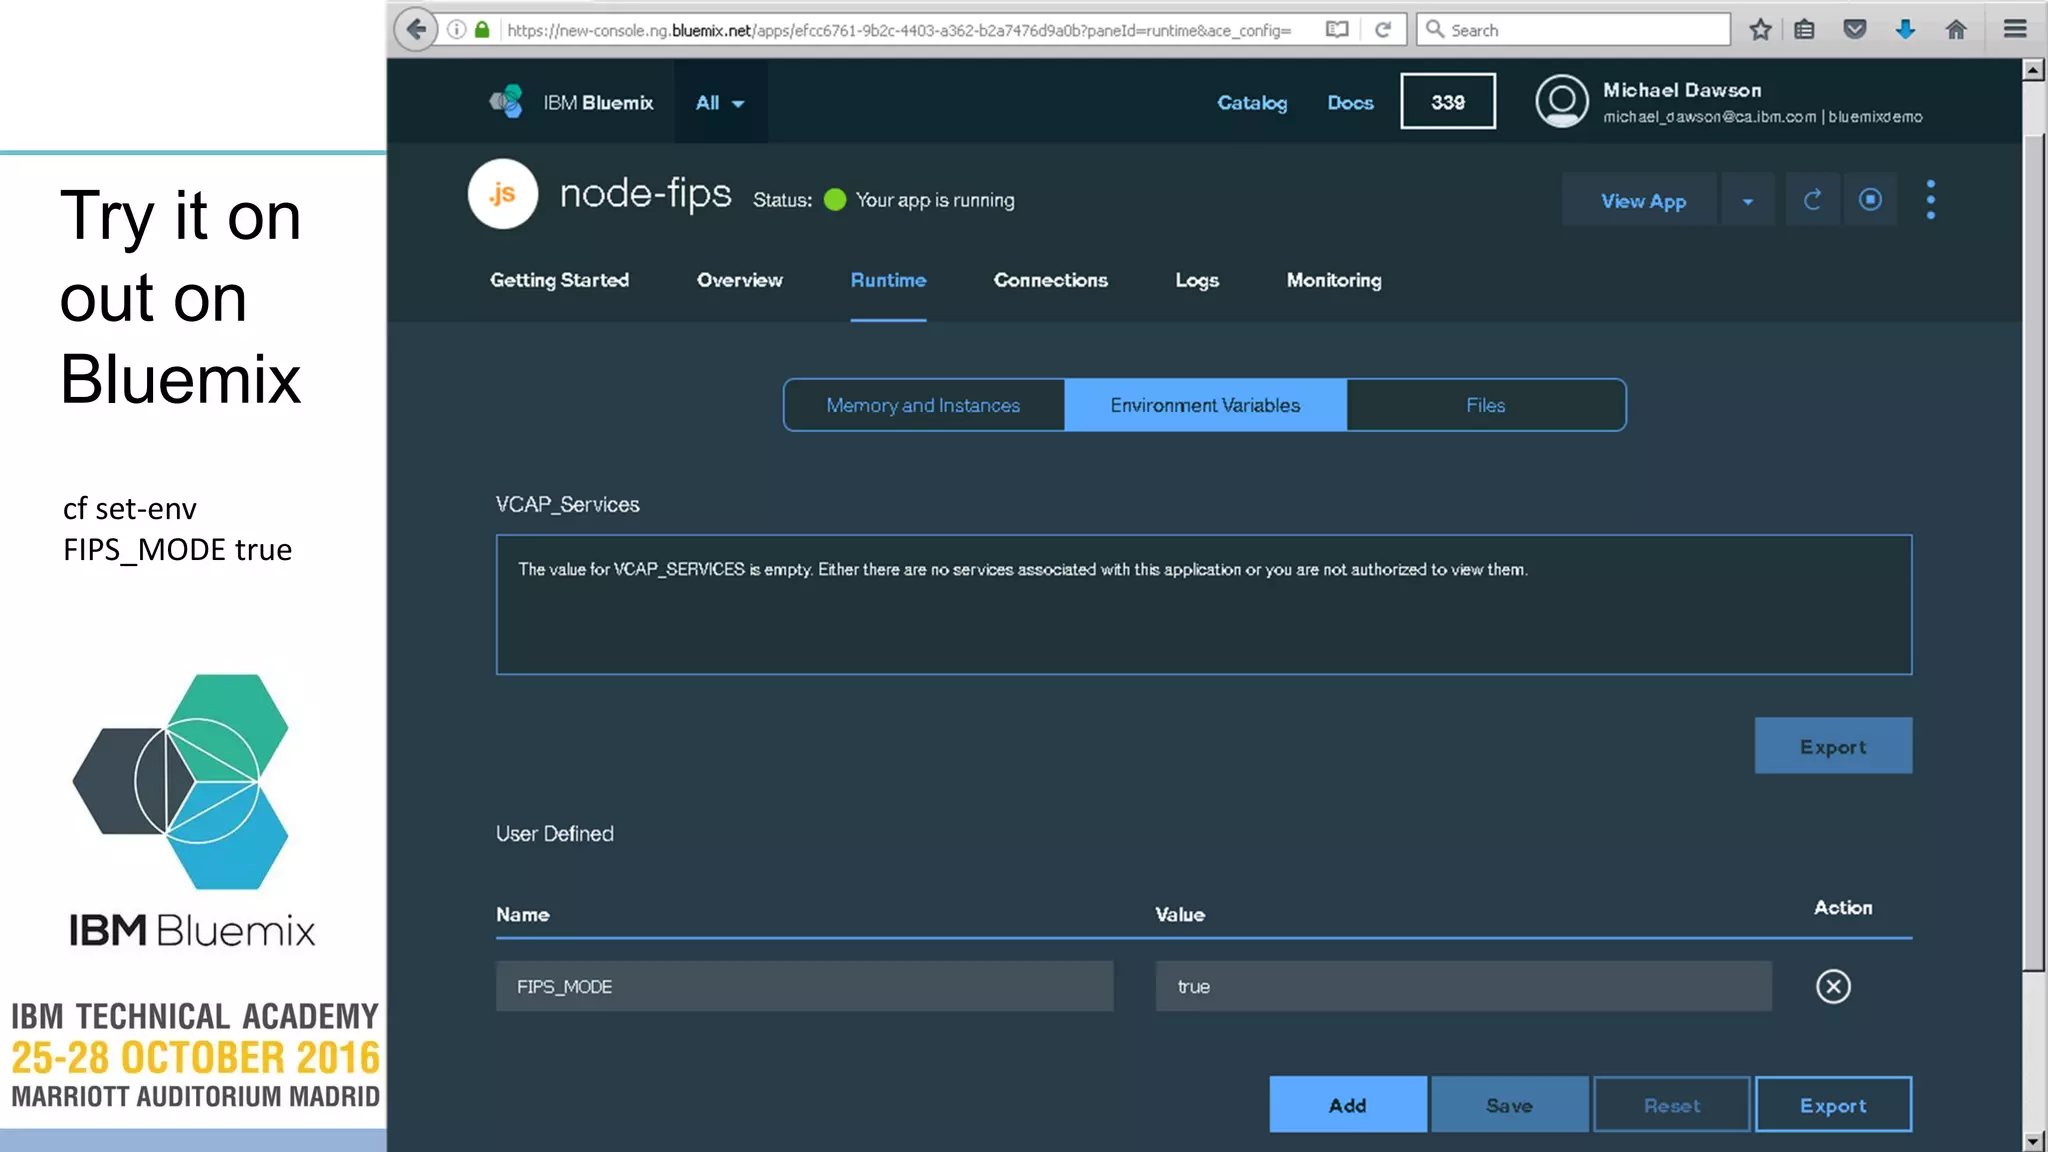Expand the All category dropdown
The height and width of the screenshot is (1152, 2048).
pos(720,103)
